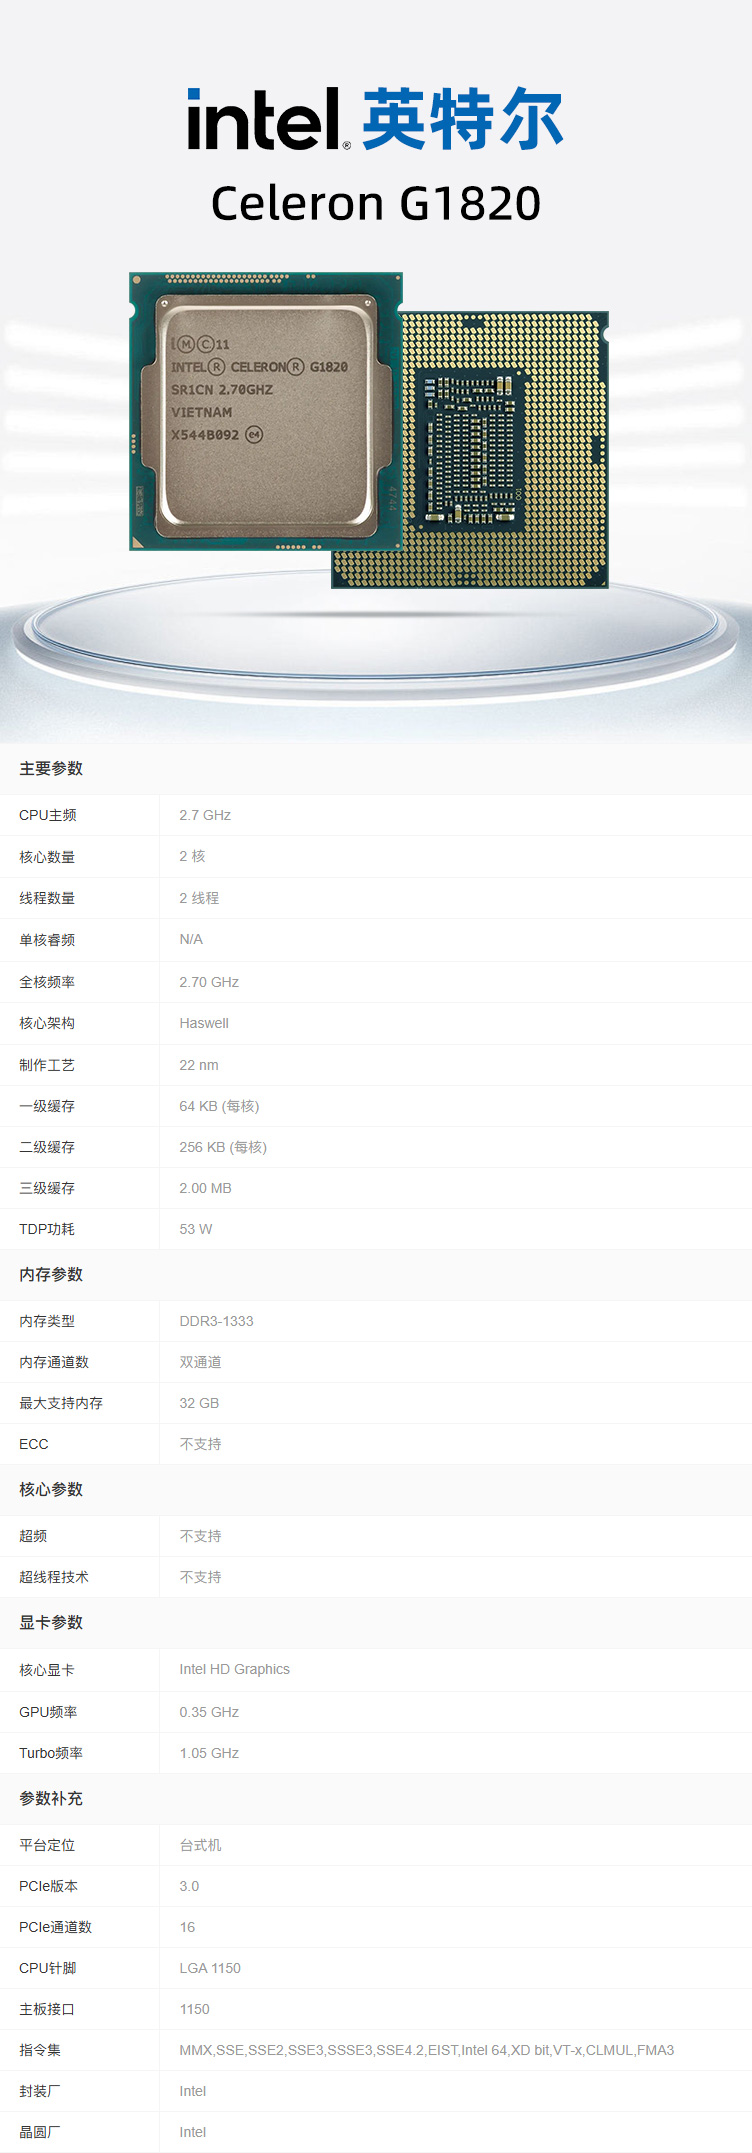Image resolution: width=752 pixels, height=2153 pixels.
Task: Click the 指令集 instruction list value
Action: click(427, 2050)
